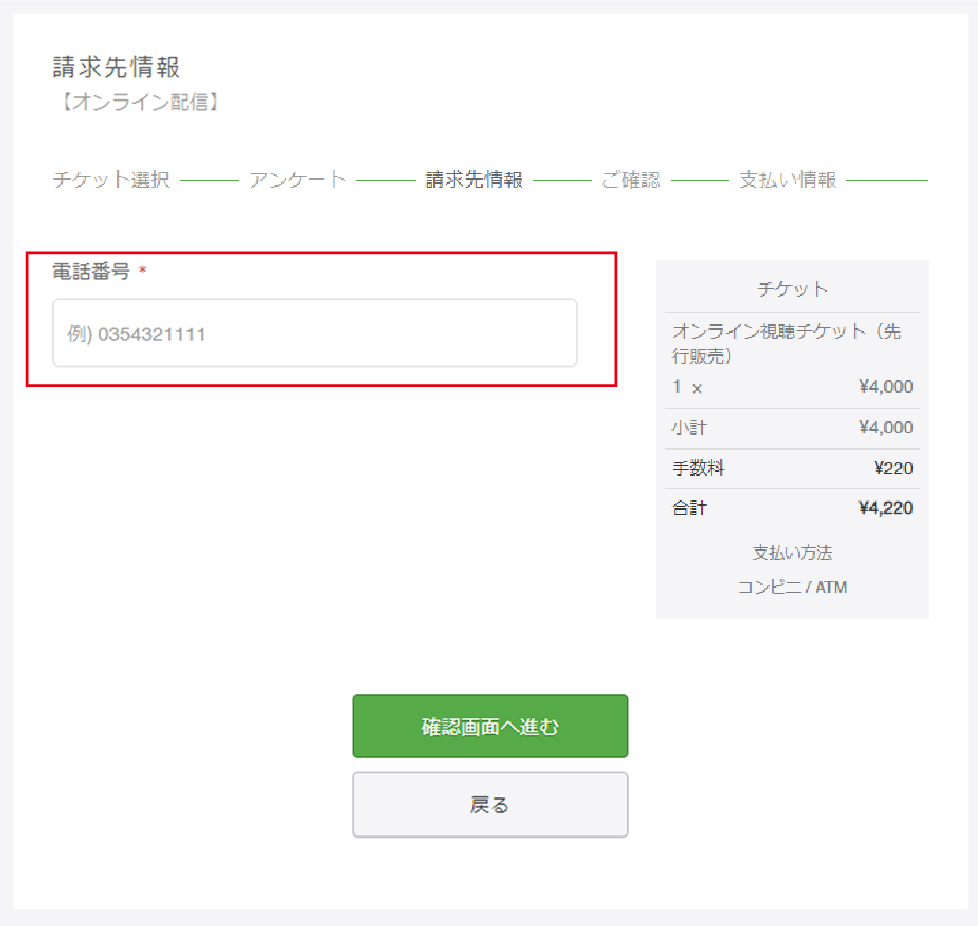
Task: Click the 【オンライン配信】 subtitle text
Action: [138, 102]
